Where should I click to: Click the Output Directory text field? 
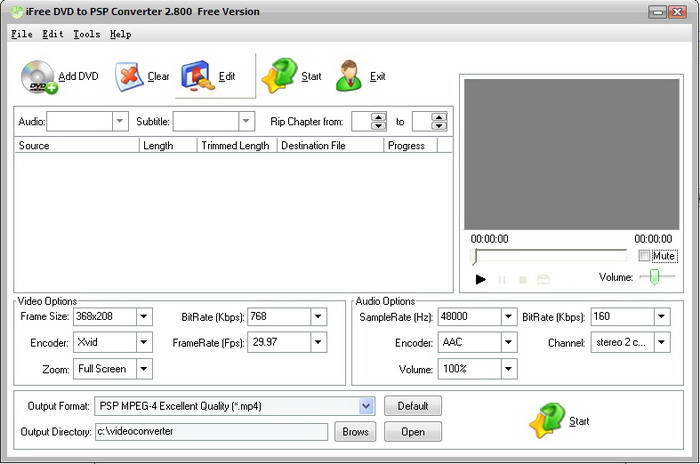coord(211,432)
